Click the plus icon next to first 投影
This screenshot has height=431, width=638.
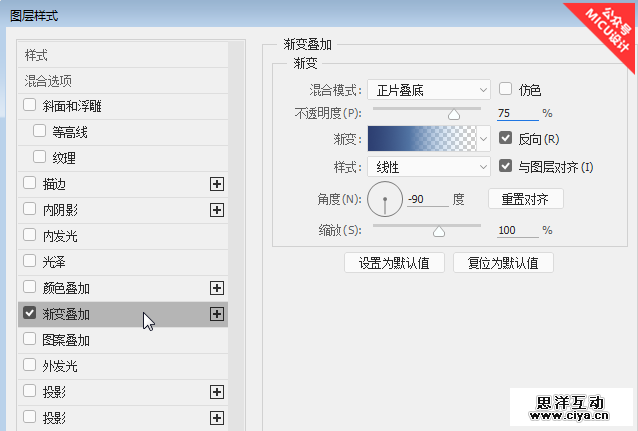click(216, 392)
